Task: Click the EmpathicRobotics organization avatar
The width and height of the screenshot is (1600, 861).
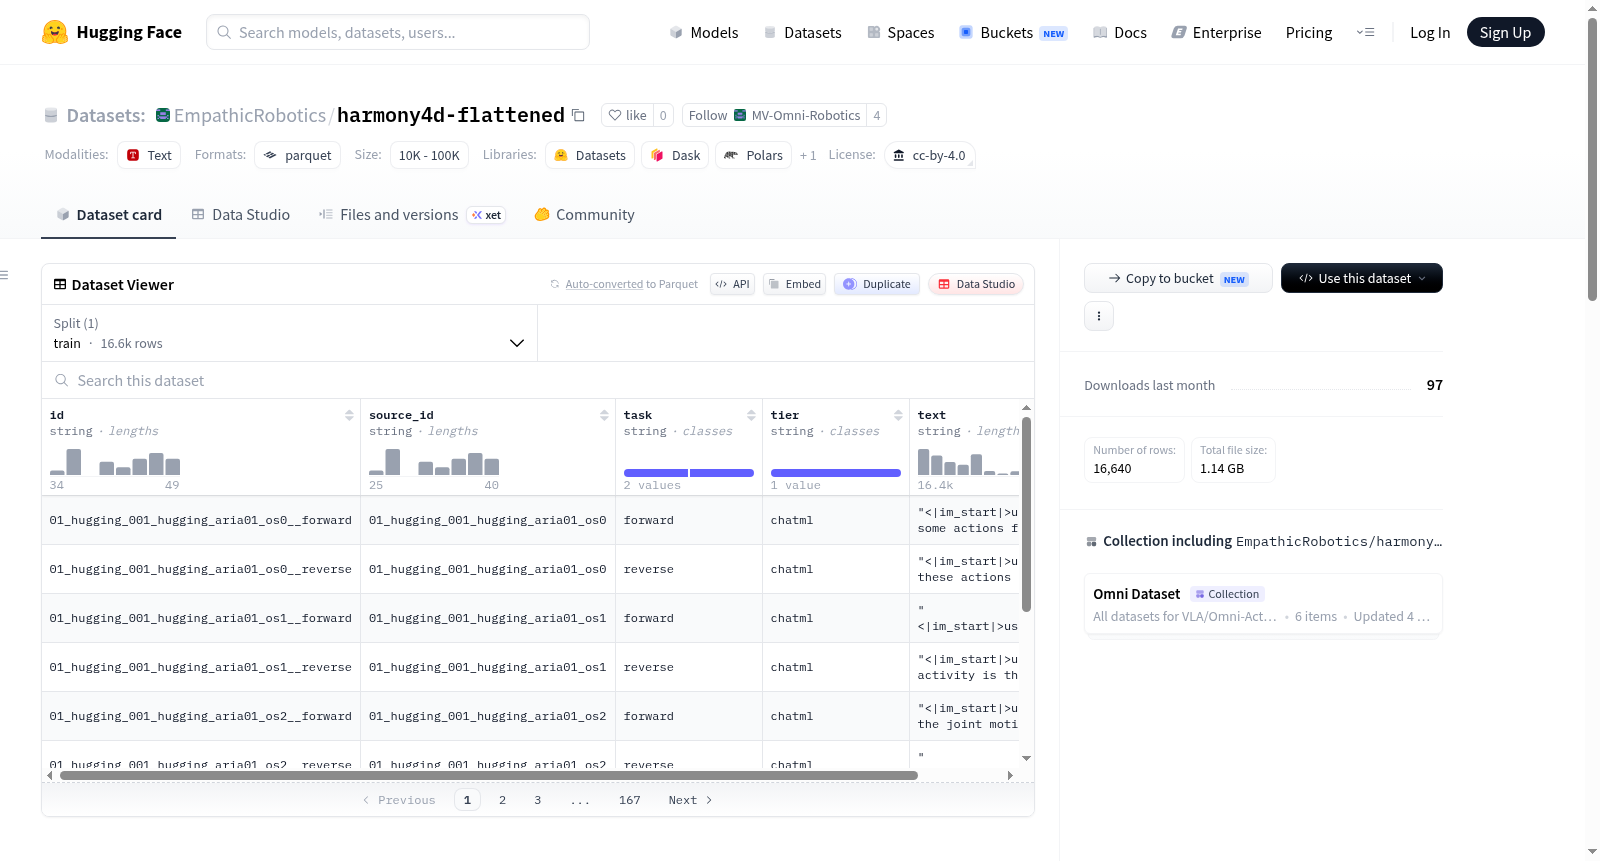Action: coord(163,115)
